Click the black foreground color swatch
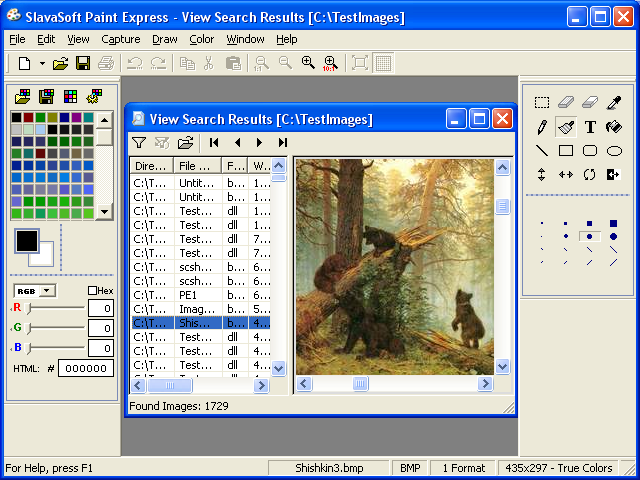Viewport: 640px width, 480px height. (27, 241)
